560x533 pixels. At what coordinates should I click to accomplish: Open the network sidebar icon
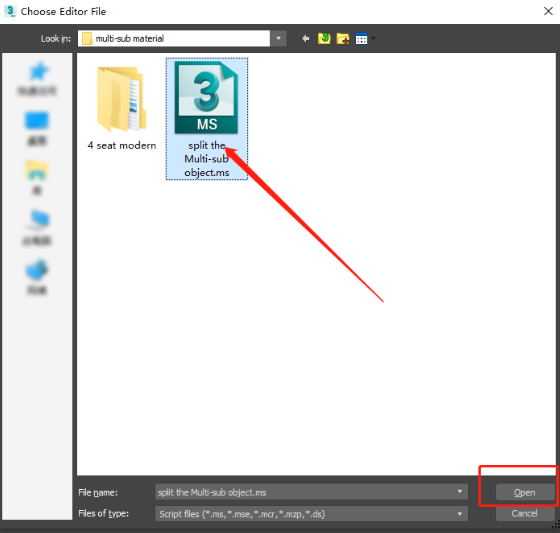[x=37, y=277]
